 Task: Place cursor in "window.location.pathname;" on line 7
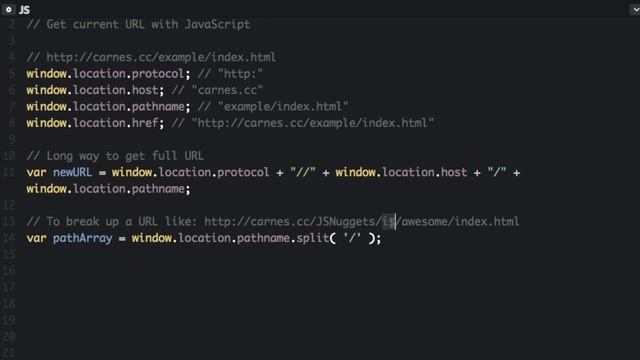(109, 107)
